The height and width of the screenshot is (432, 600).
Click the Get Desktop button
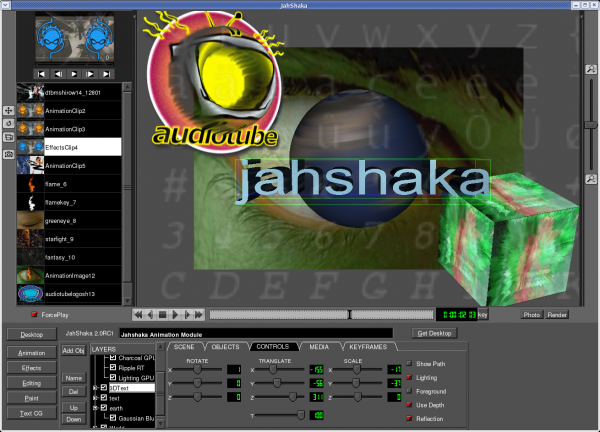pos(434,333)
